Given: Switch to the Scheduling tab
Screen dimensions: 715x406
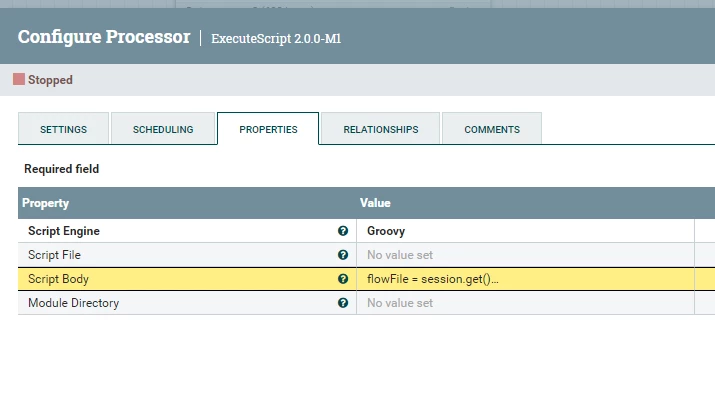Looking at the screenshot, I should coord(163,129).
